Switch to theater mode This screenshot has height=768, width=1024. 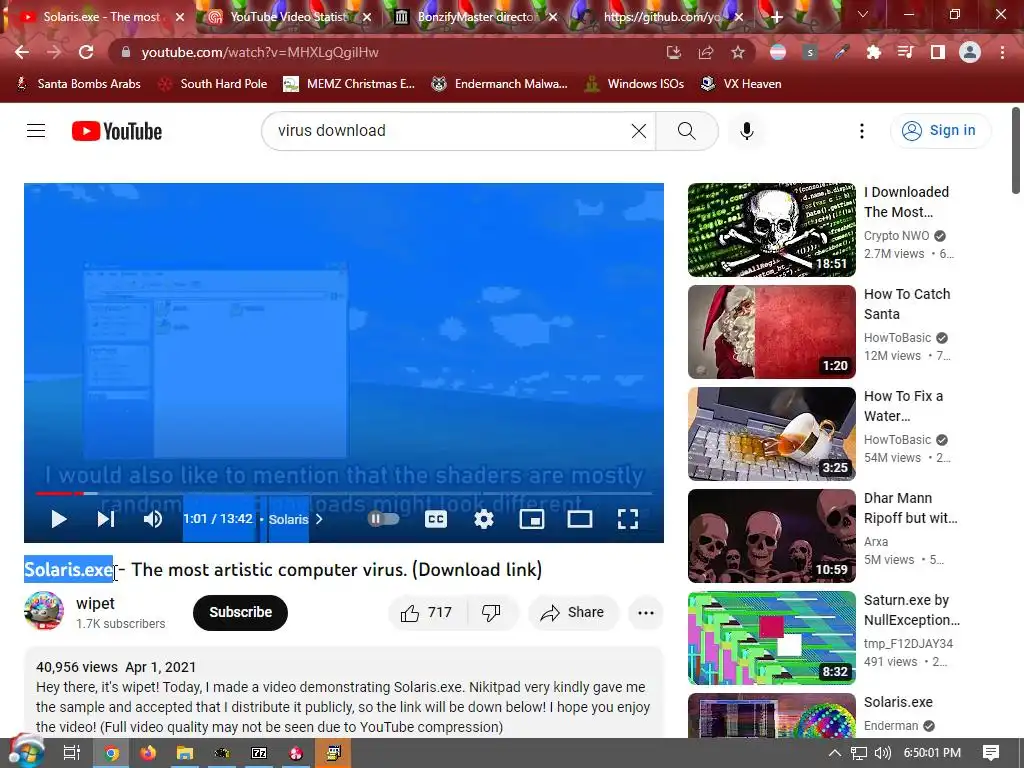579,519
